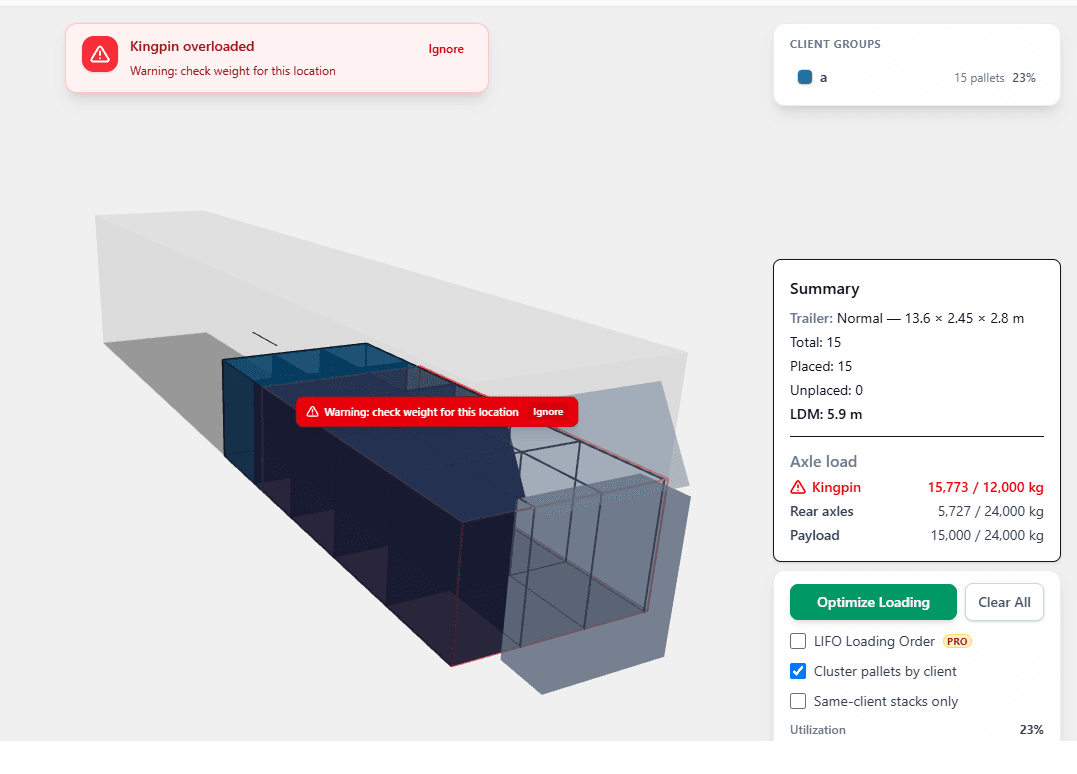Click the 'LDM: 5.9 m' line
Image resolution: width=1077 pixels, height=774 pixels.
(826, 414)
